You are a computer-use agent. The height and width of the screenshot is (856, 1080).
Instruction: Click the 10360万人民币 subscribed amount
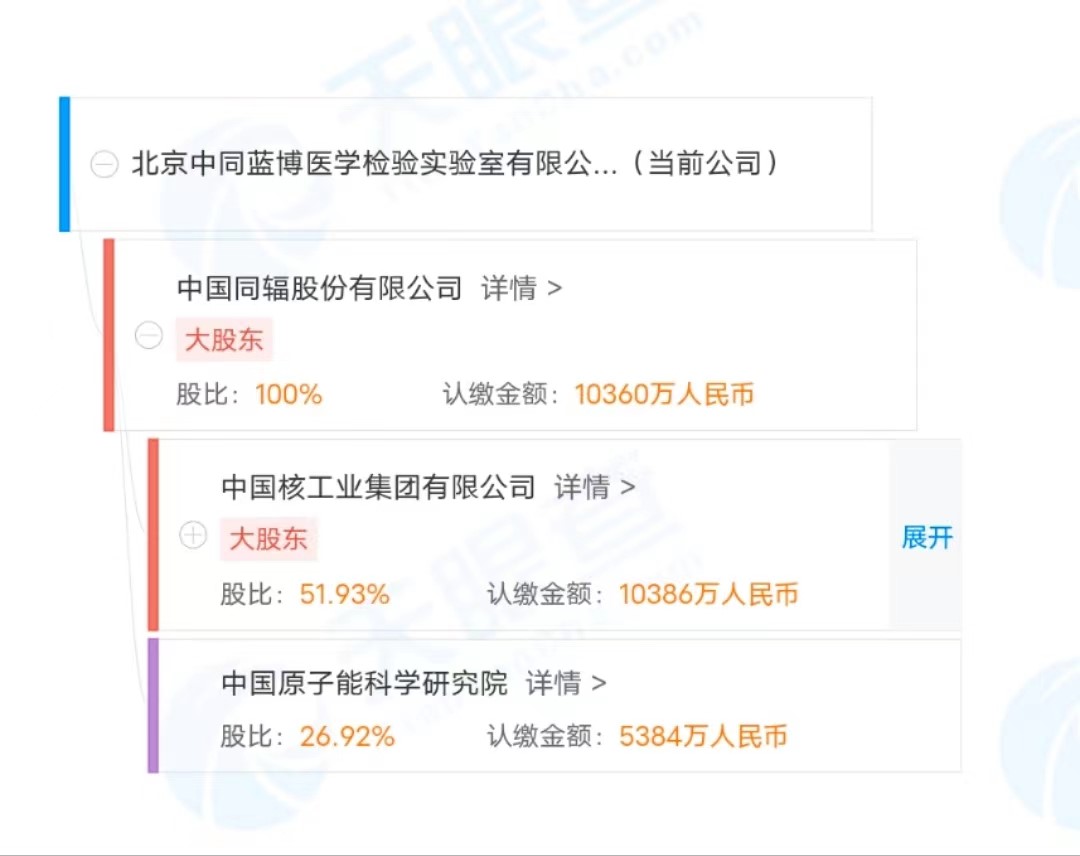tap(664, 394)
